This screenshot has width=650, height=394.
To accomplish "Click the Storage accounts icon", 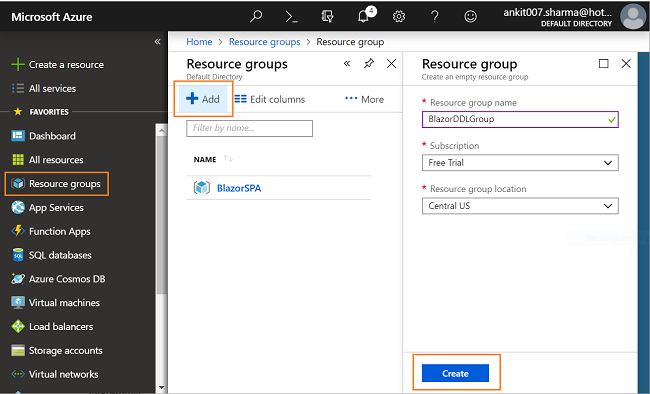I will tap(18, 350).
